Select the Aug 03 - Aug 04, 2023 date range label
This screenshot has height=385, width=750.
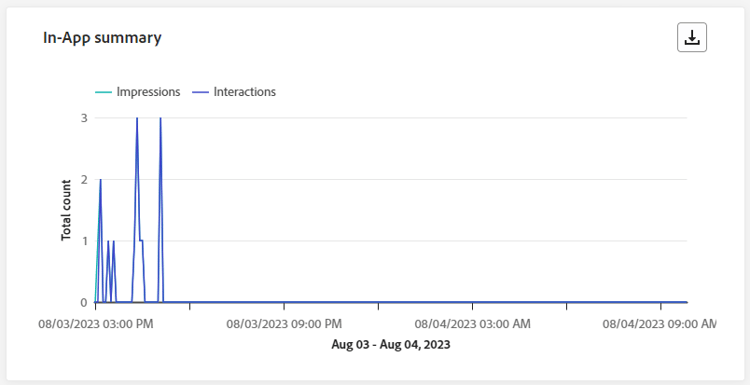tap(391, 345)
